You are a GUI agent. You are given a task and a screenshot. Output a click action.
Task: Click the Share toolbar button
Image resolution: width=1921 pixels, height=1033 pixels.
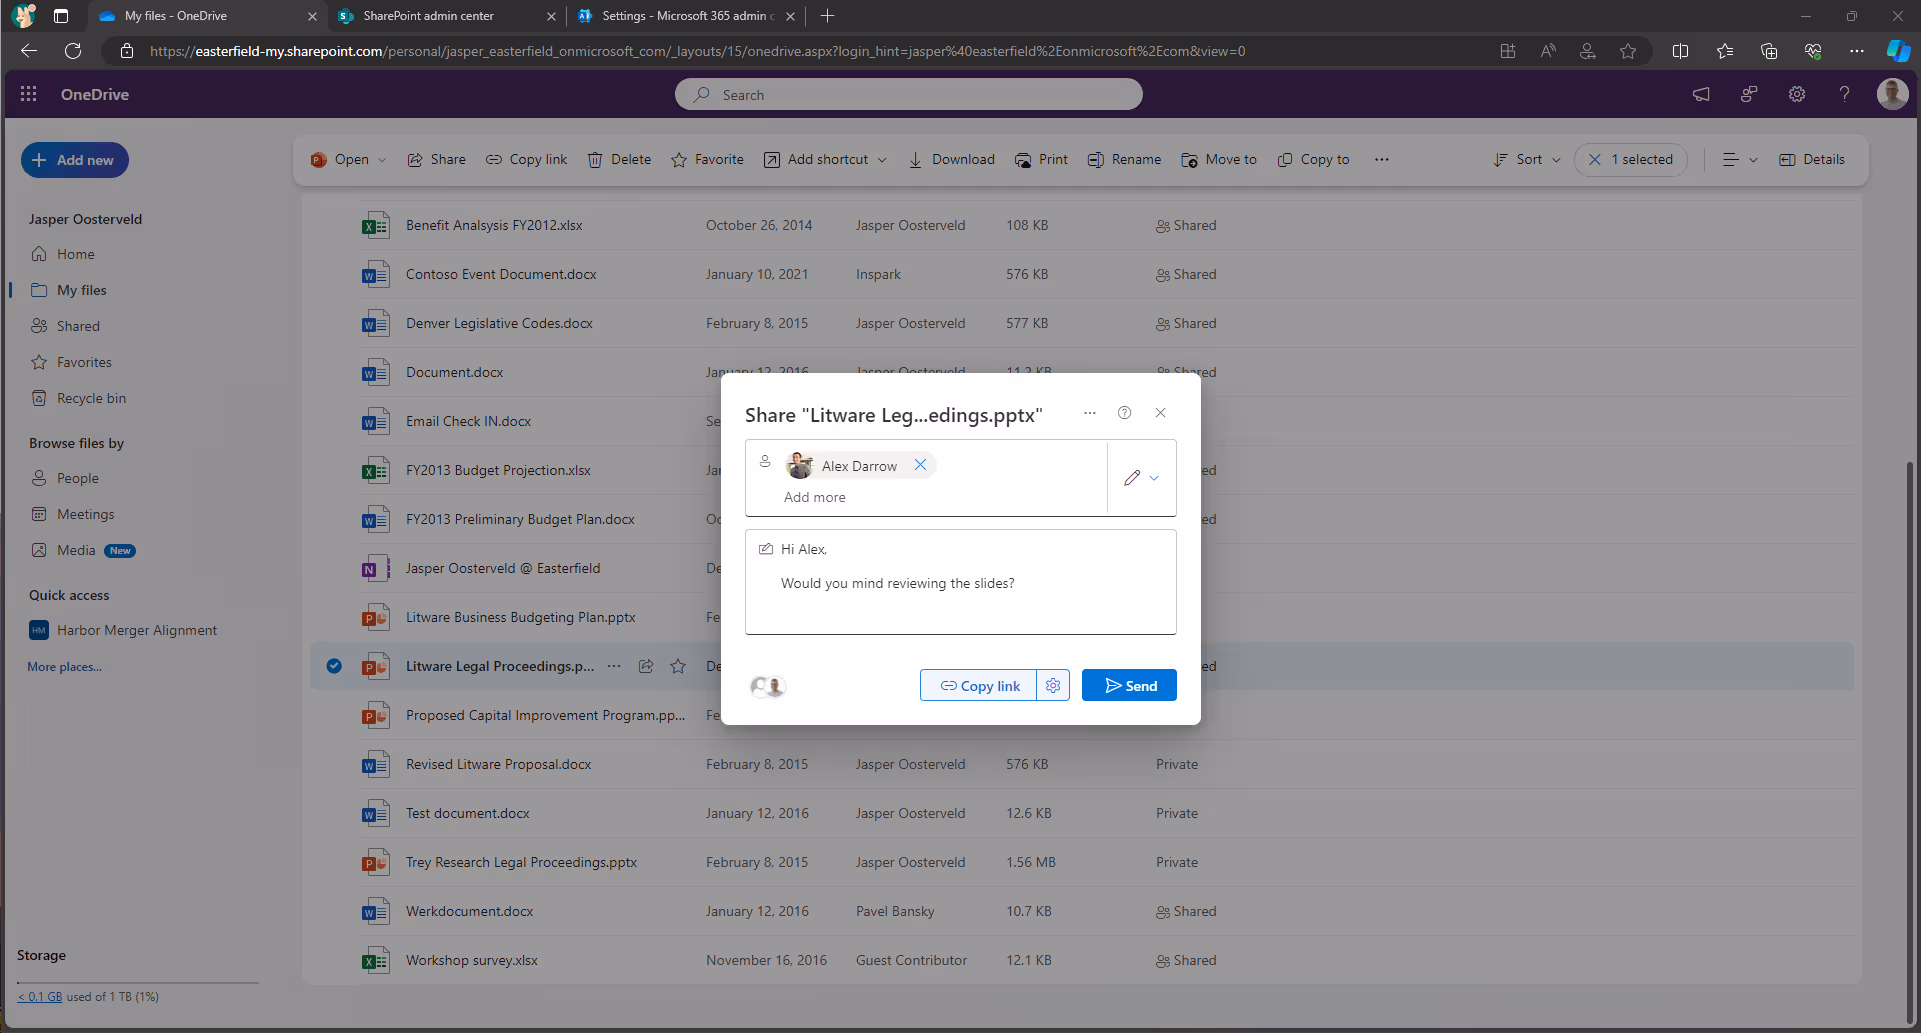(436, 160)
